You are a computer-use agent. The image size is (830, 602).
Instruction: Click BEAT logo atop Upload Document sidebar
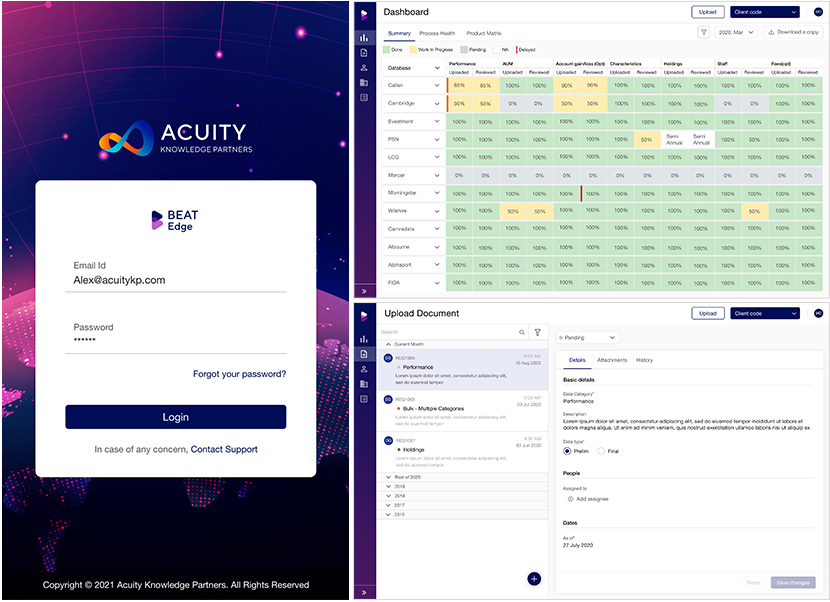[x=364, y=316]
